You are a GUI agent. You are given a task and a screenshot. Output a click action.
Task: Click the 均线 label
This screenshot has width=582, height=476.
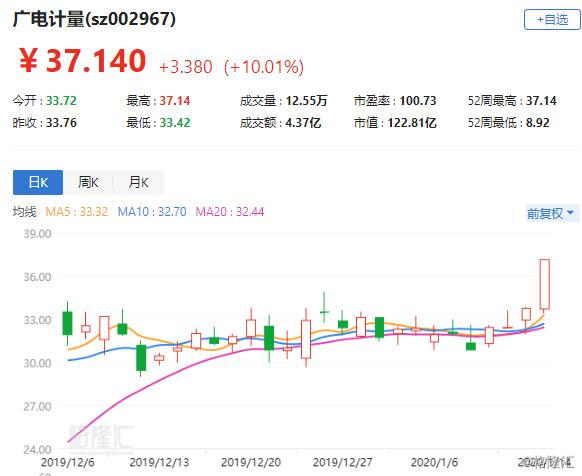point(24,212)
